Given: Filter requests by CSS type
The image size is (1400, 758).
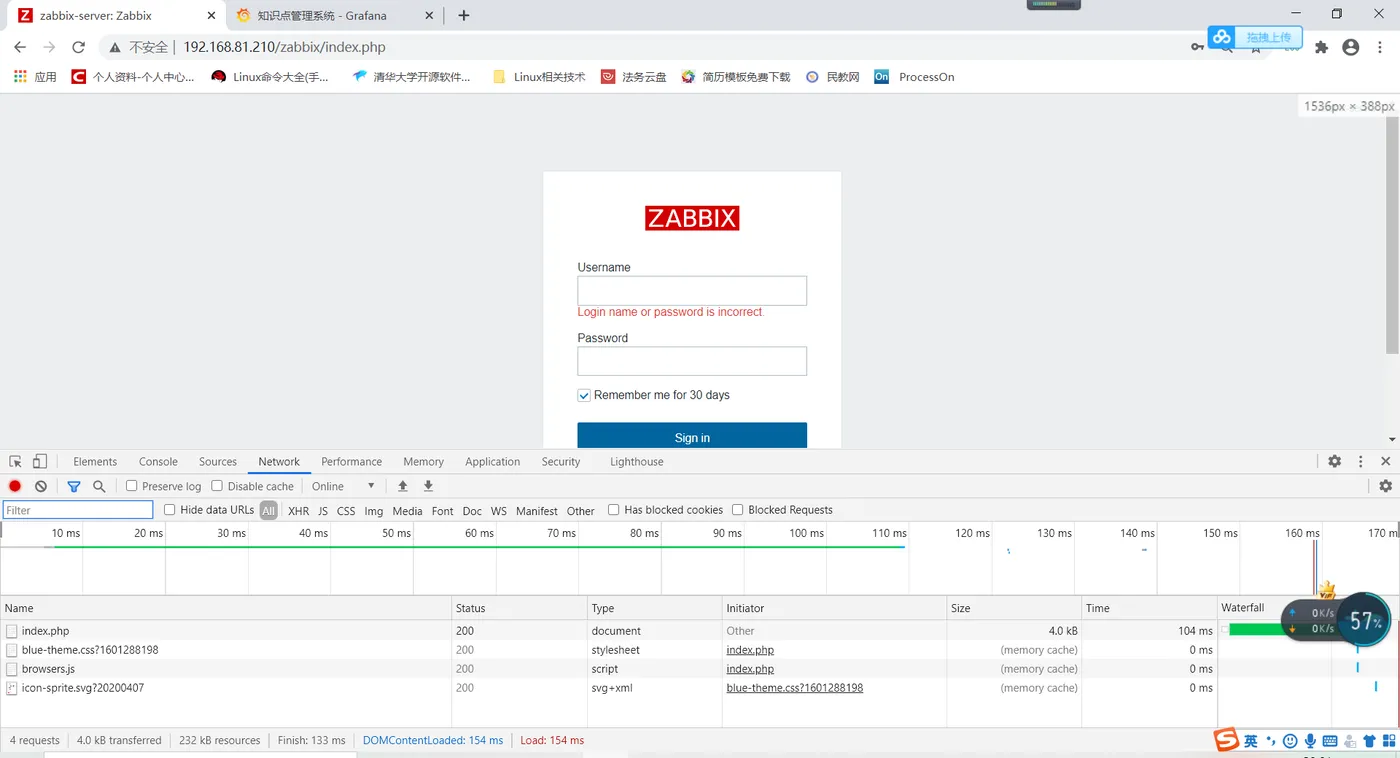Looking at the screenshot, I should point(346,511).
